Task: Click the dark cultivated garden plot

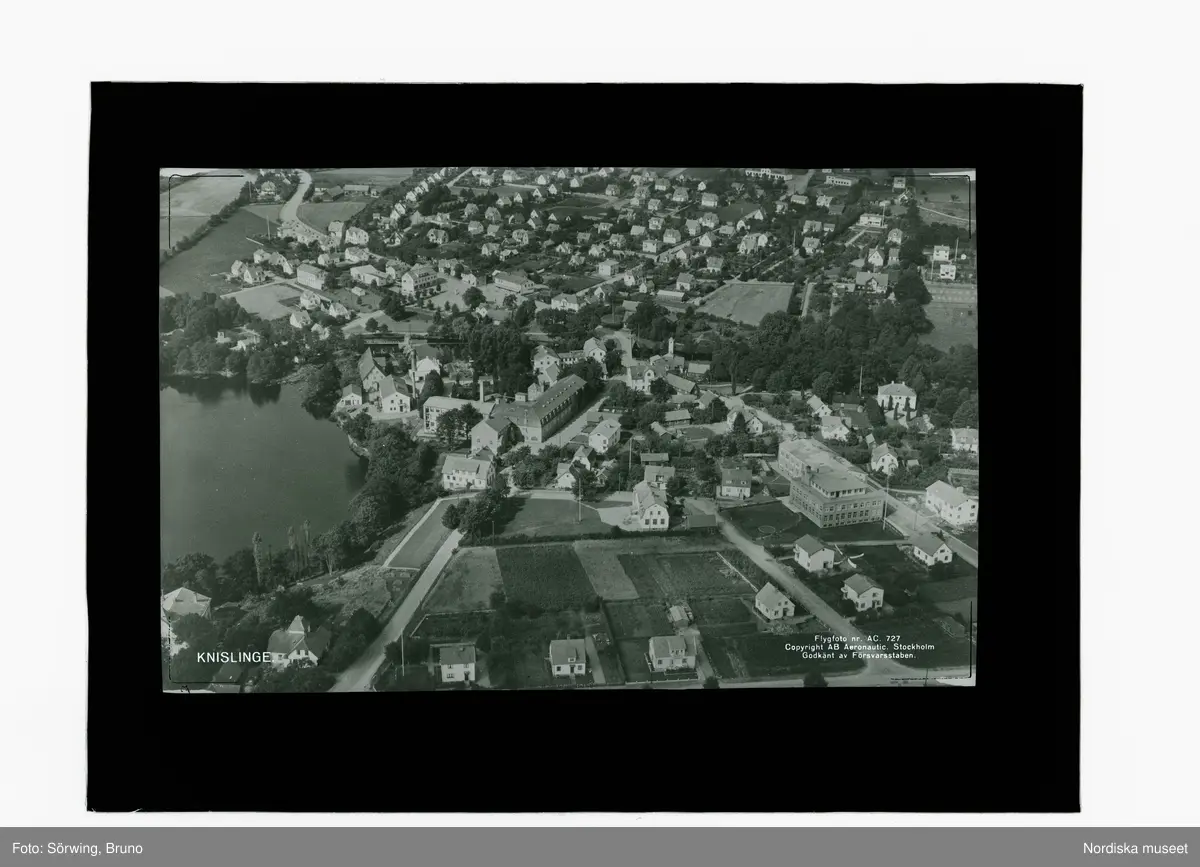Action: [x=545, y=577]
